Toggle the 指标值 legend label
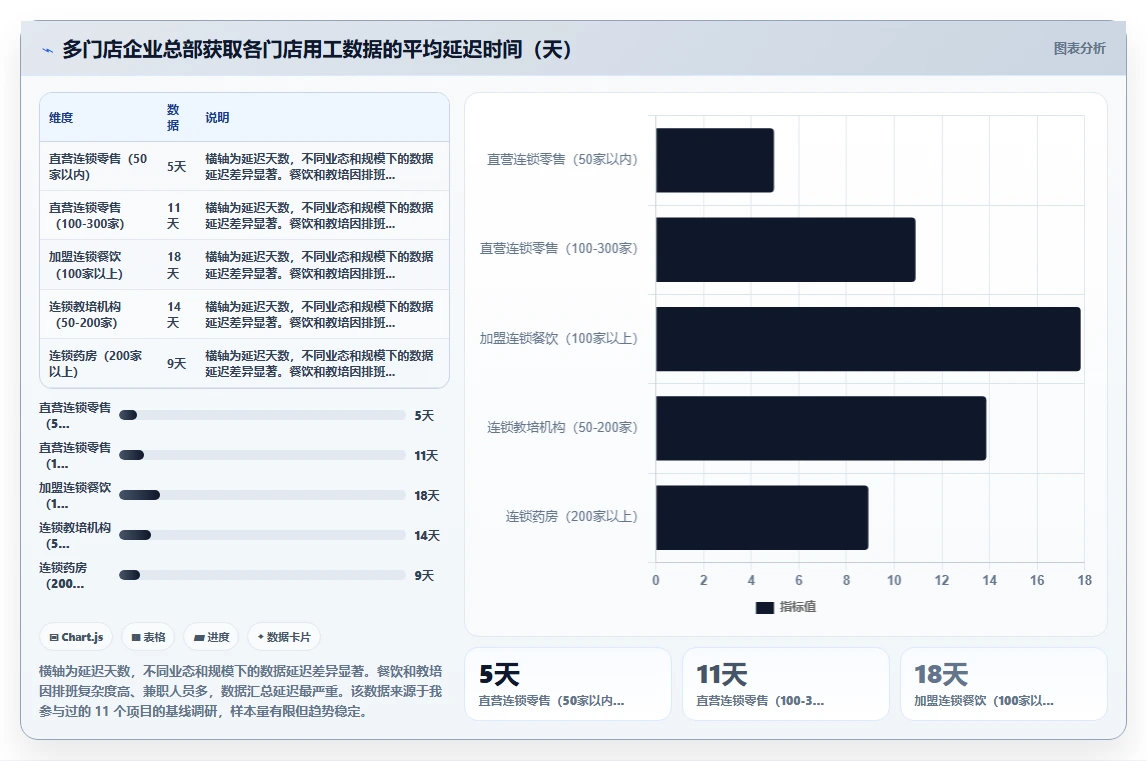 [x=797, y=607]
